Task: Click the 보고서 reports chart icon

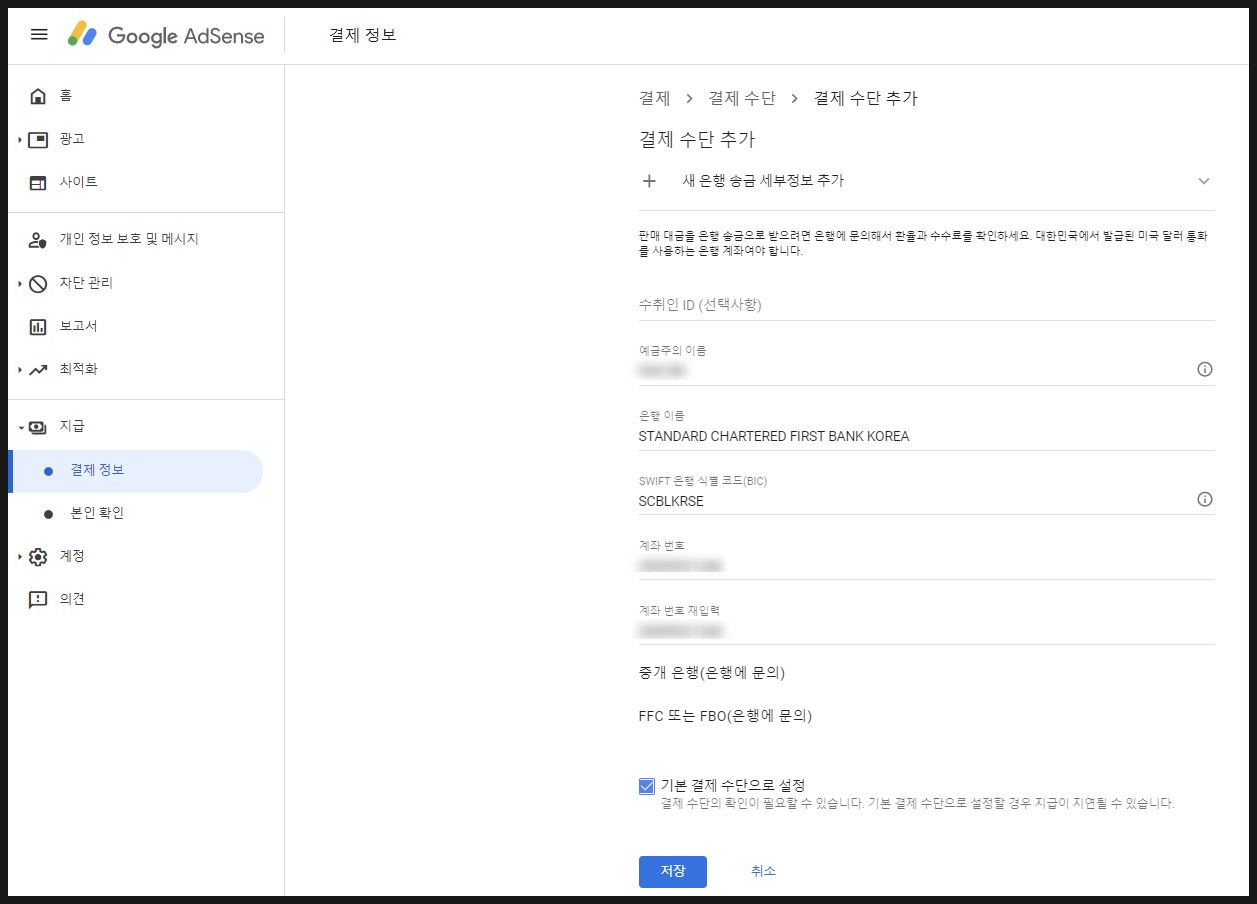Action: (38, 327)
